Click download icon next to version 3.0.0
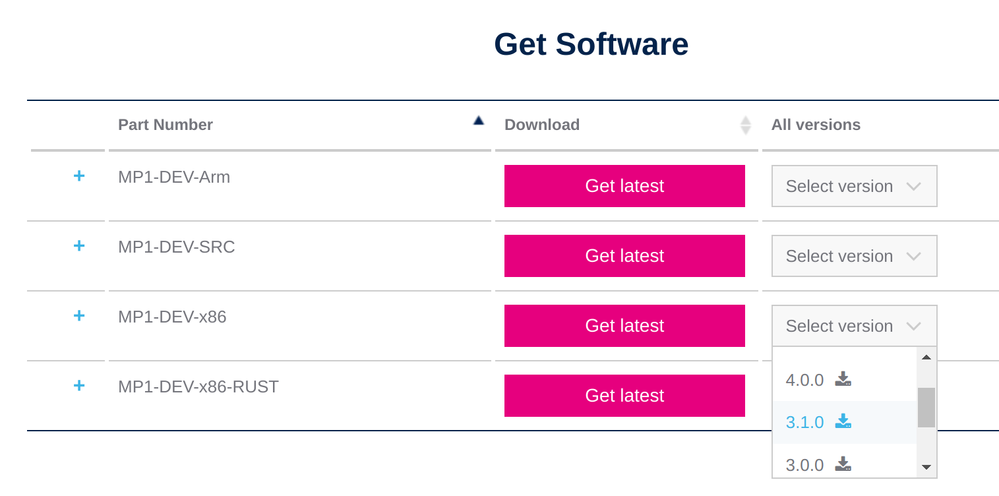The height and width of the screenshot is (496, 999). 844,464
